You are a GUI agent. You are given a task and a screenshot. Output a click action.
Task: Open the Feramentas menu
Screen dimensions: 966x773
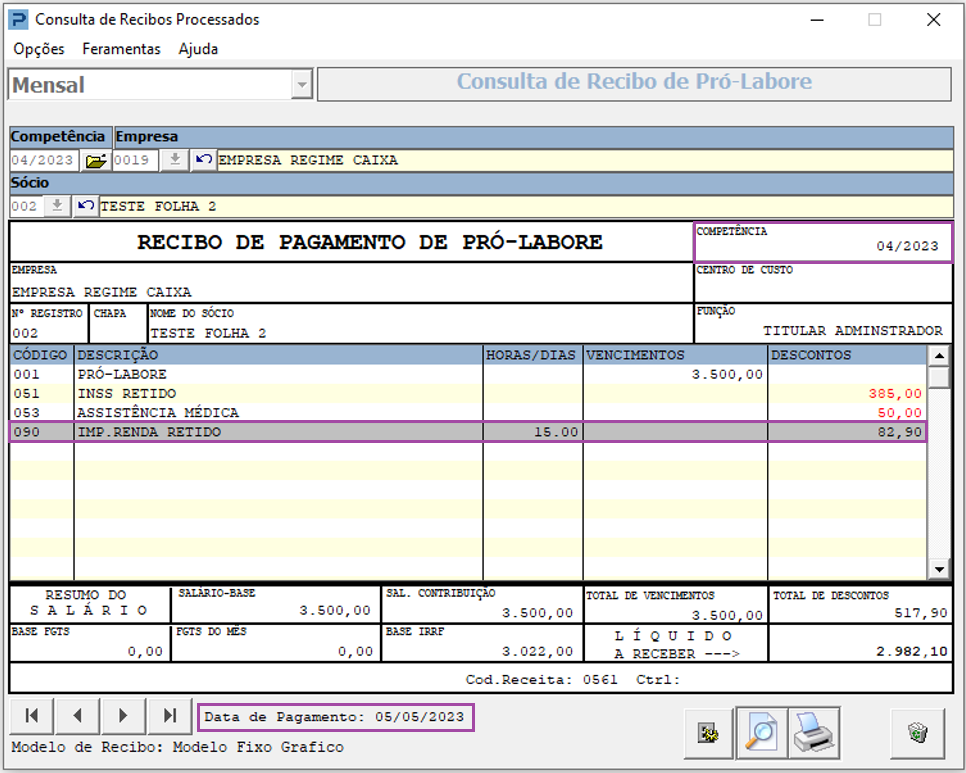pos(121,49)
